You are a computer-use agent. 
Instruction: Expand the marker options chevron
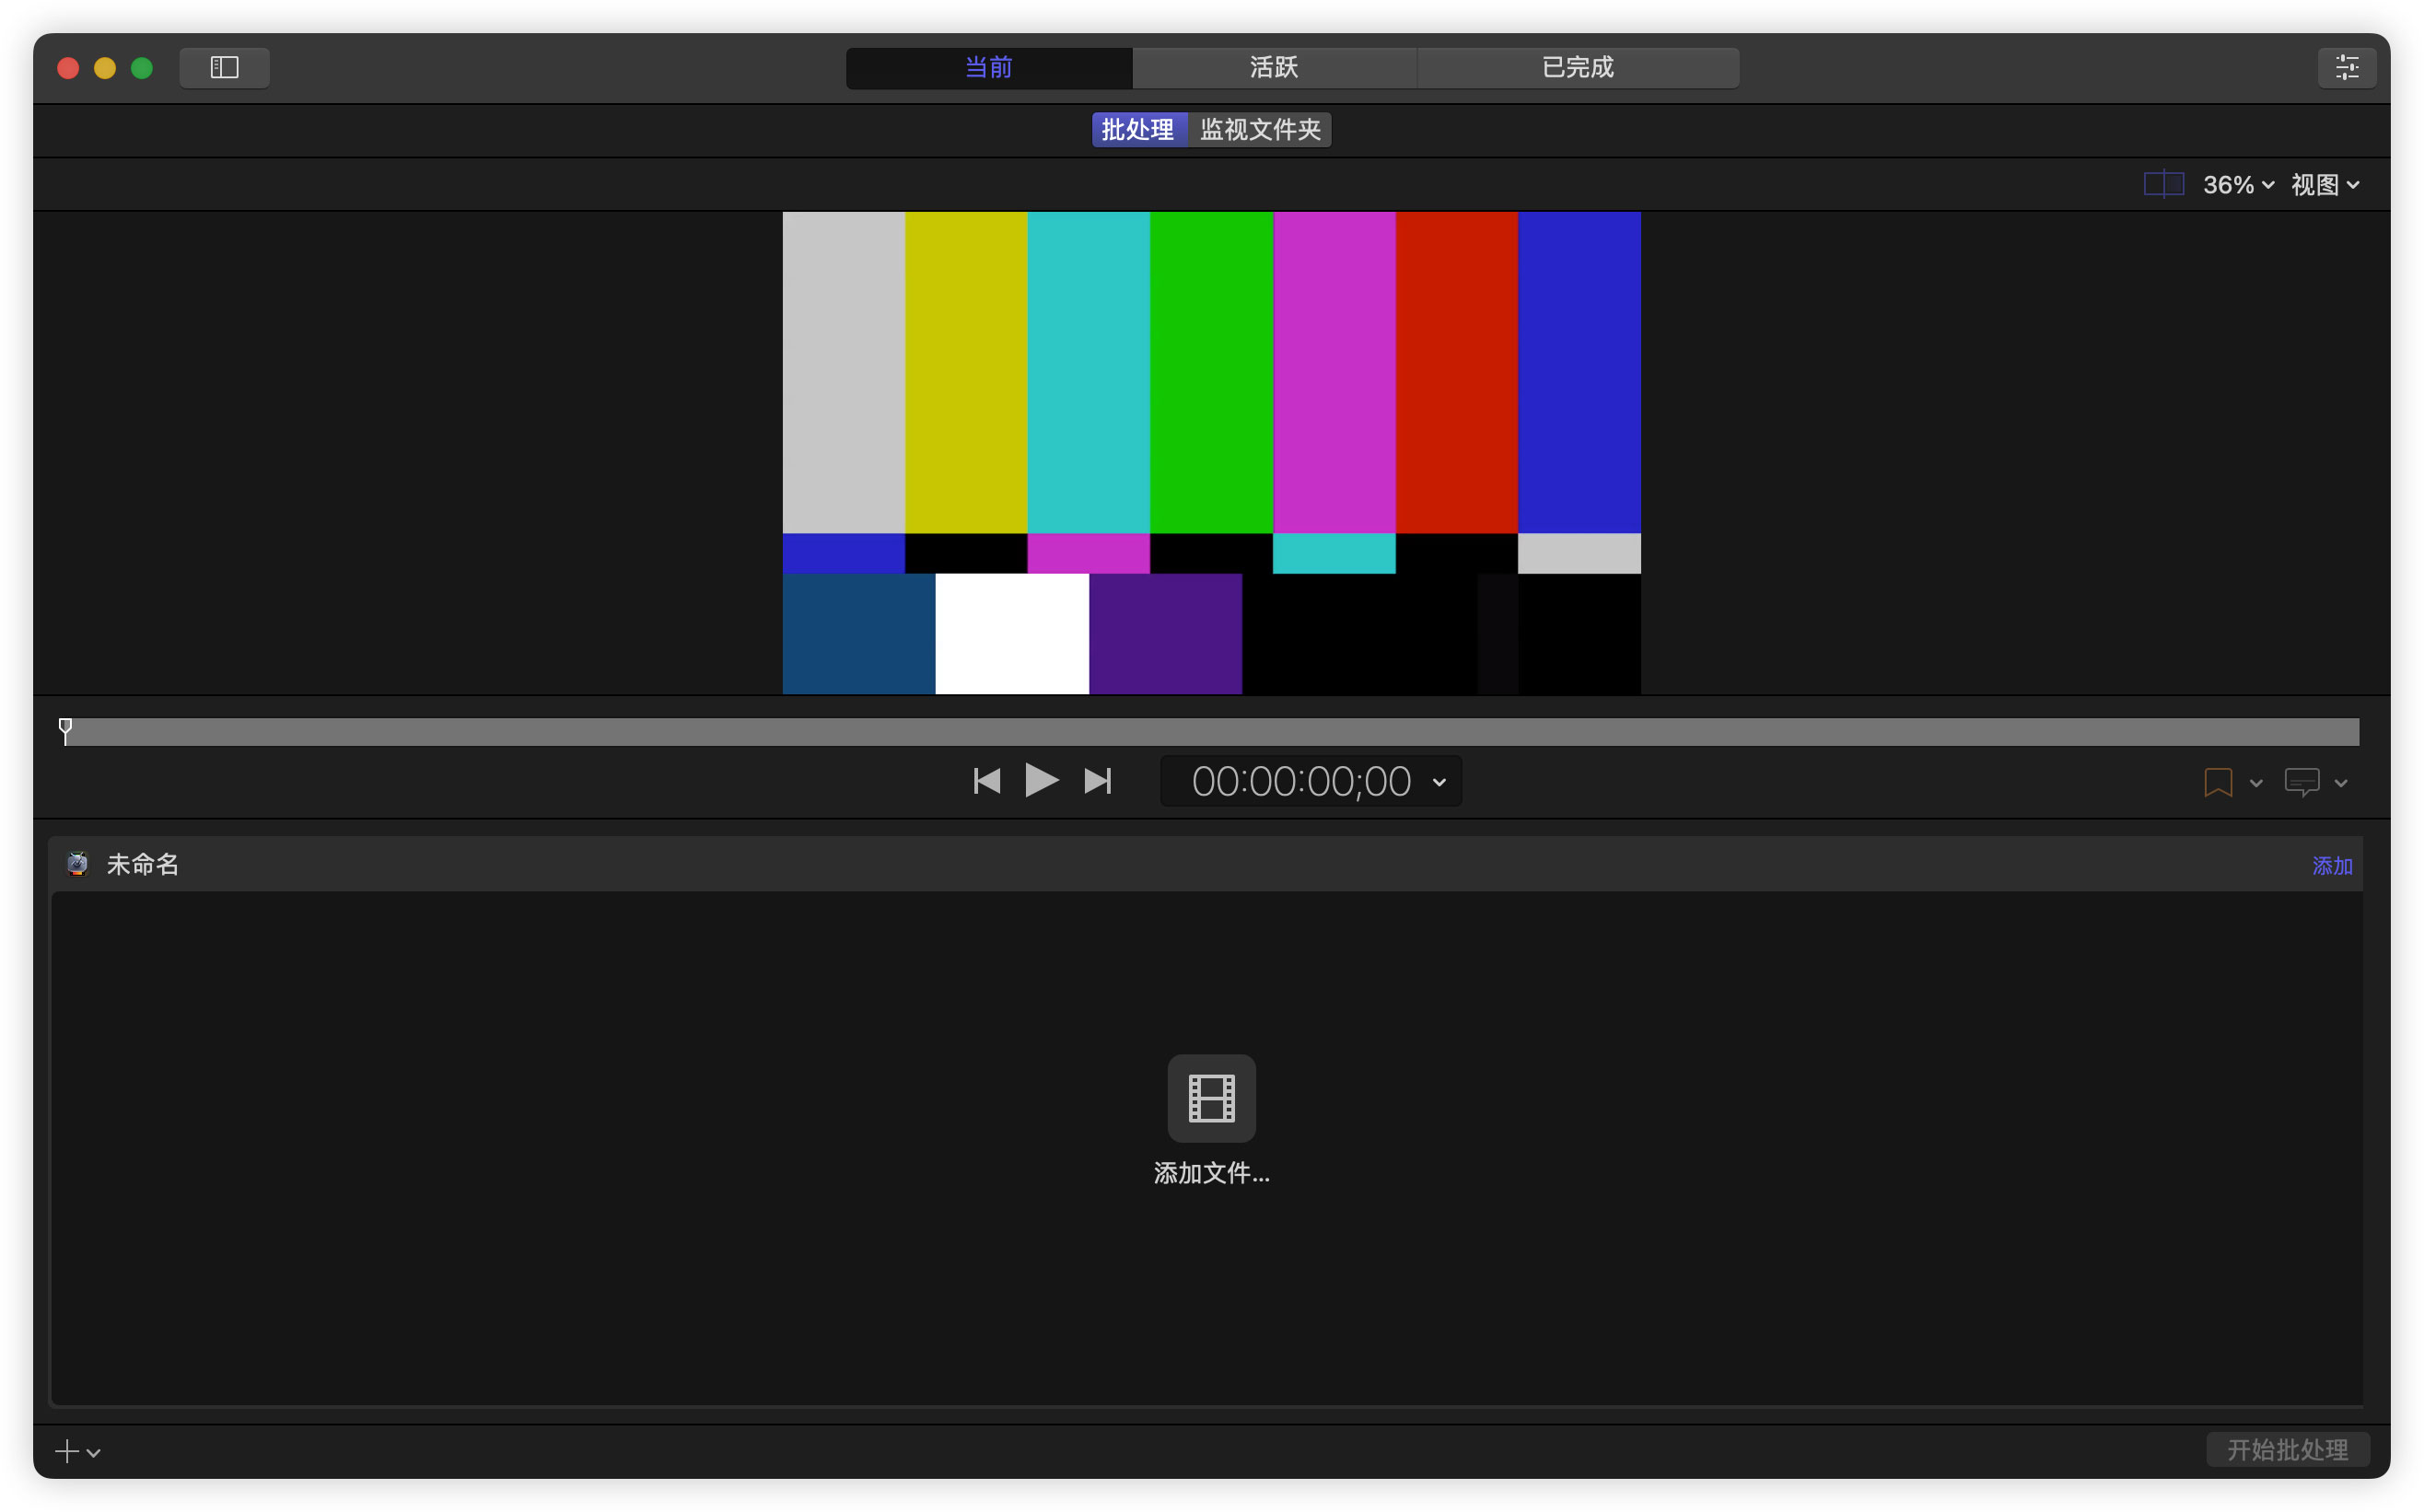click(x=2255, y=783)
